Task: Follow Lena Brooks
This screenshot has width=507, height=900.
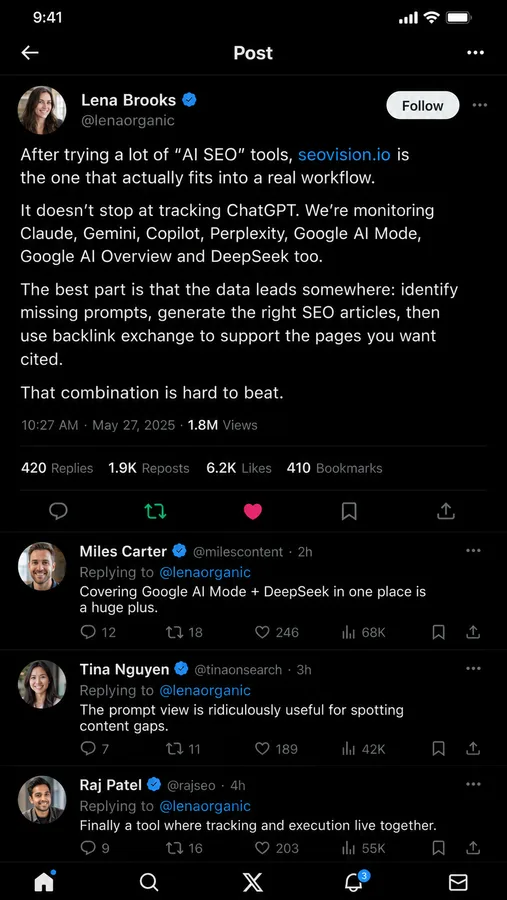Action: pos(423,106)
